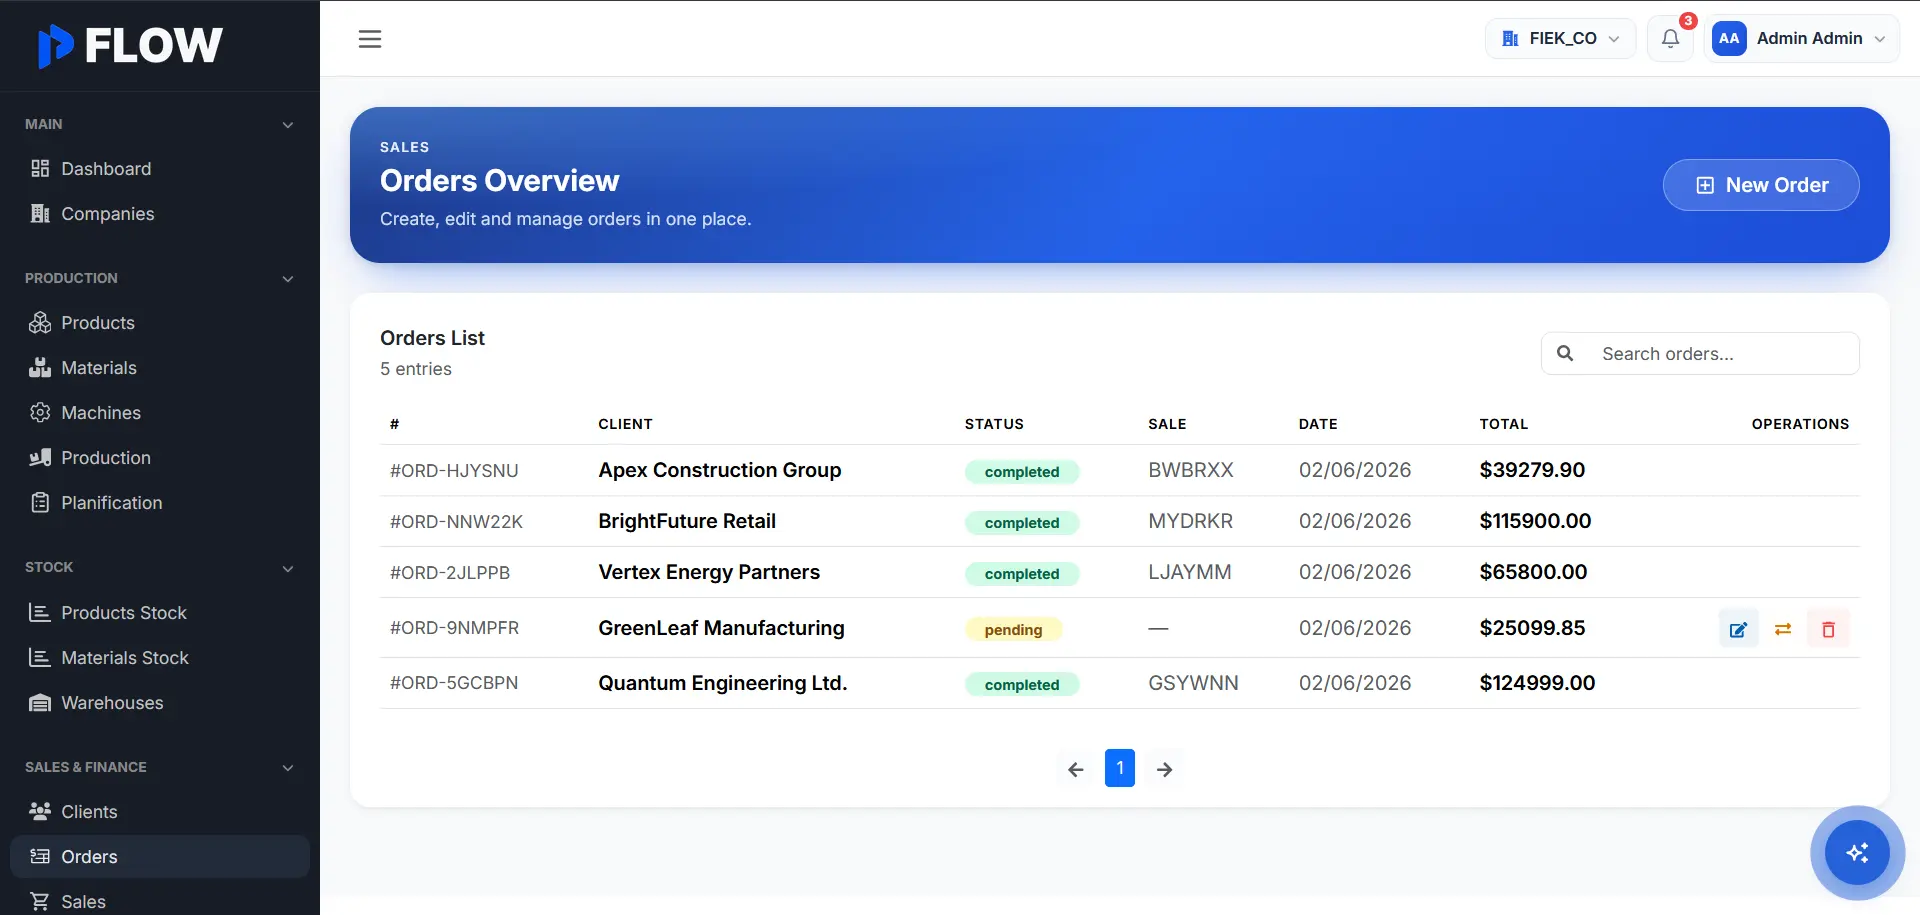Collapse the PRODUCTION sidebar section
The width and height of the screenshot is (1920, 915).
click(x=288, y=279)
